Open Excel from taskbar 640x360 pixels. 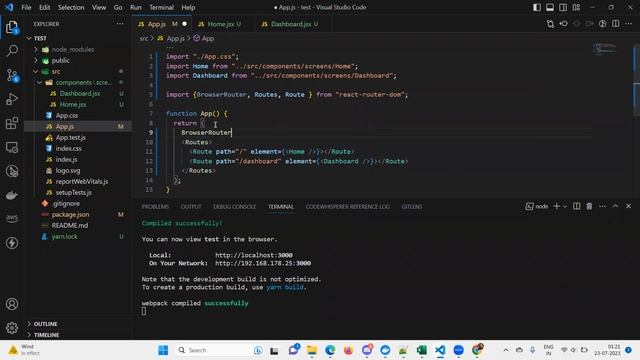pyautogui.click(x=422, y=350)
